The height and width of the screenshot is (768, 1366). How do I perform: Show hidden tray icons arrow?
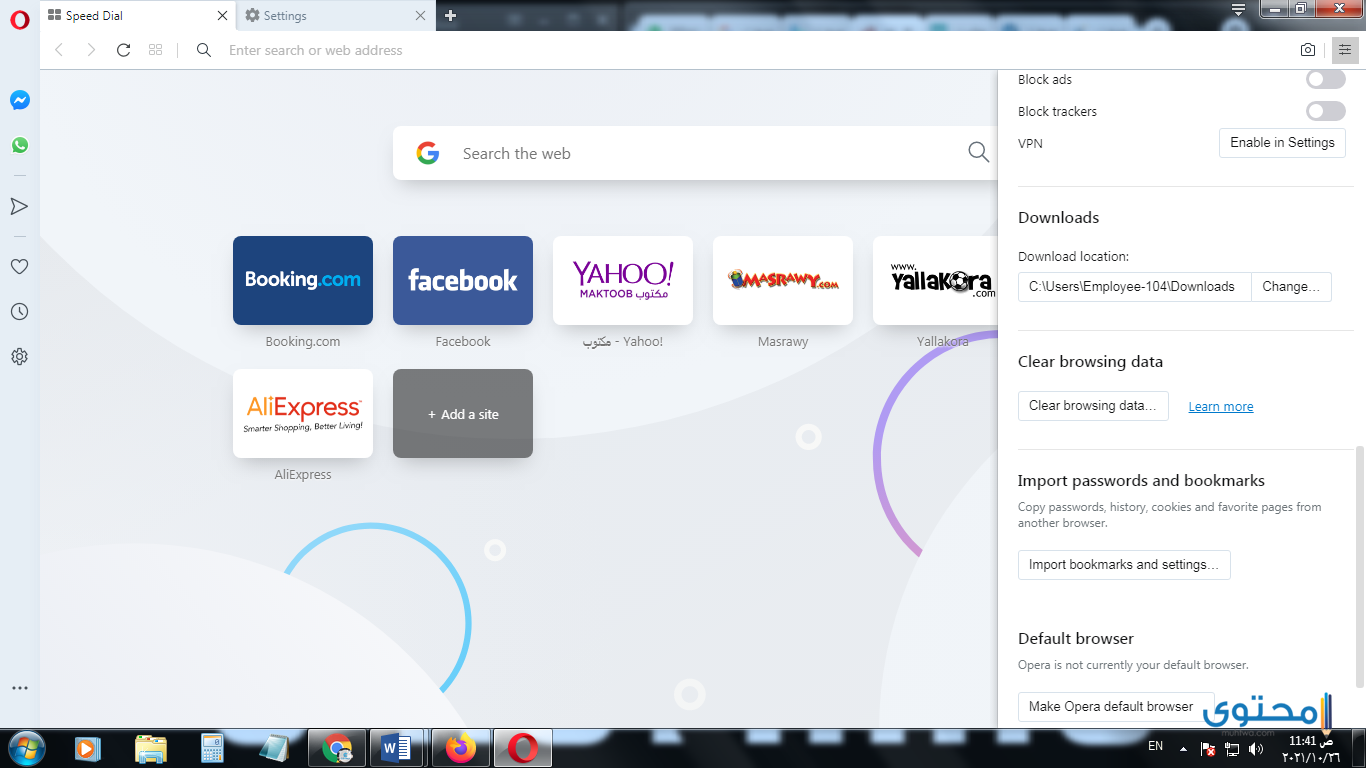[x=1184, y=748]
